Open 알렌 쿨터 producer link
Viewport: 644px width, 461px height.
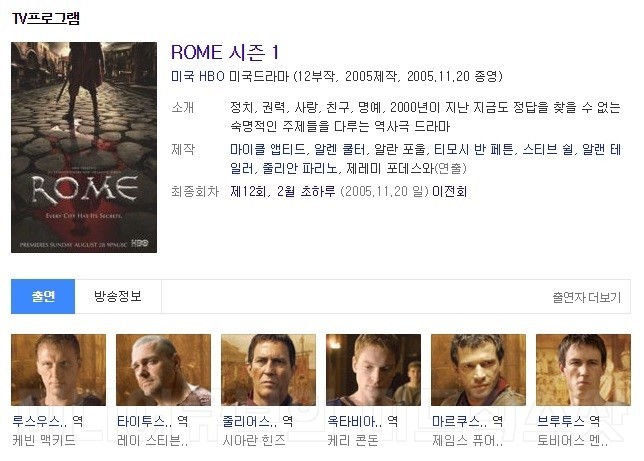(x=339, y=150)
